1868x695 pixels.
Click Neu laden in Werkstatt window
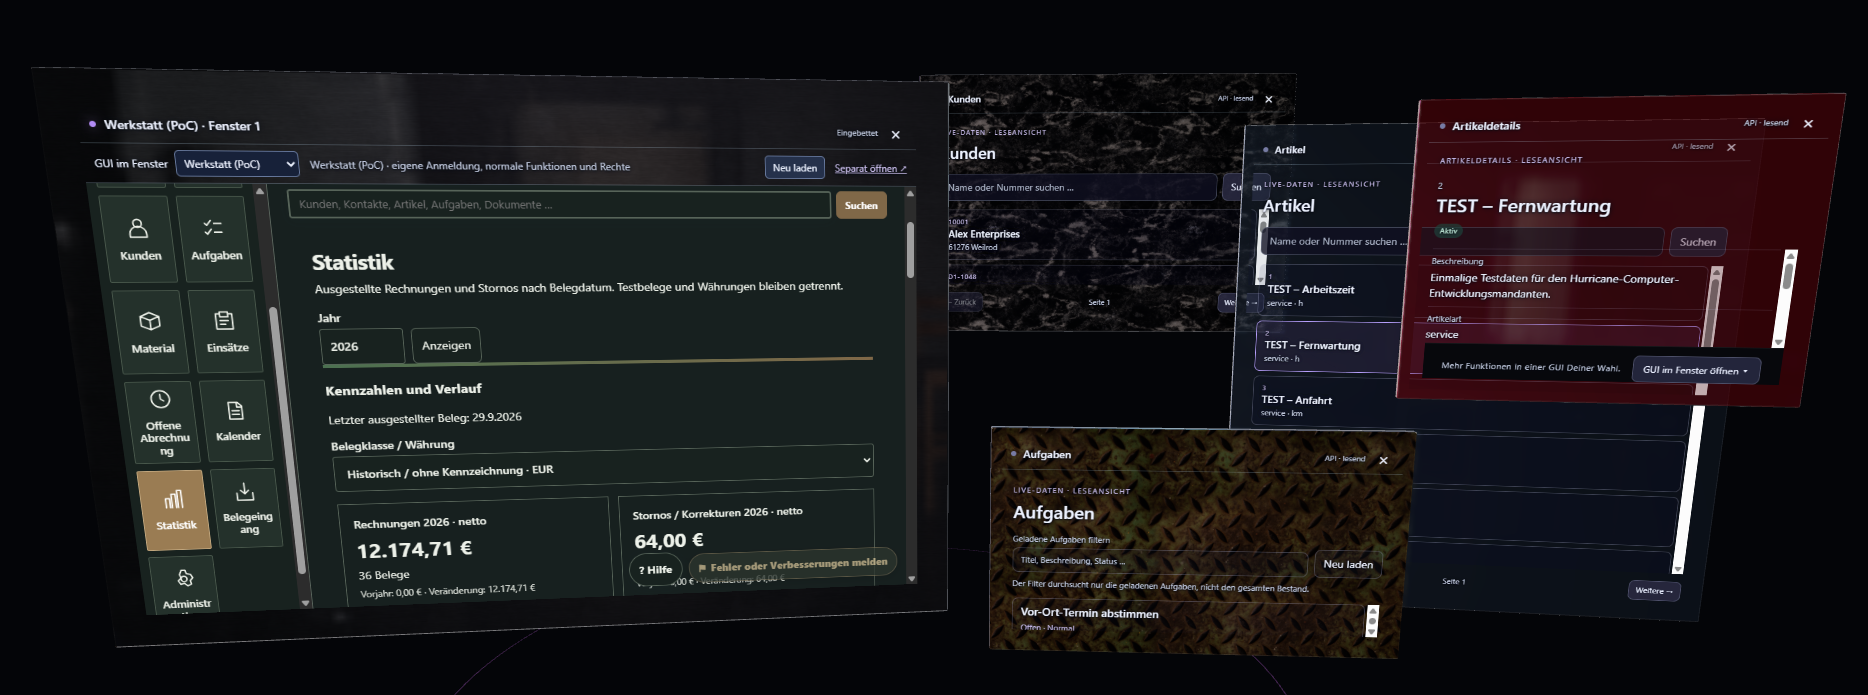[x=795, y=168]
